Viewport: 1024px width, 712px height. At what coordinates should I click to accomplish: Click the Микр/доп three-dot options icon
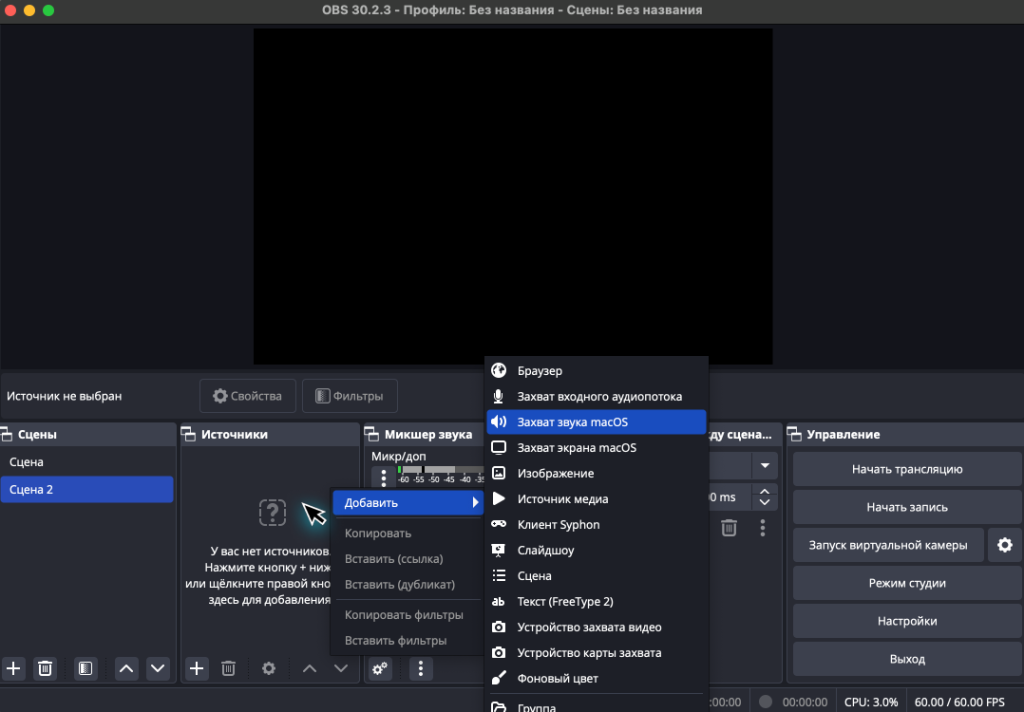[381, 477]
